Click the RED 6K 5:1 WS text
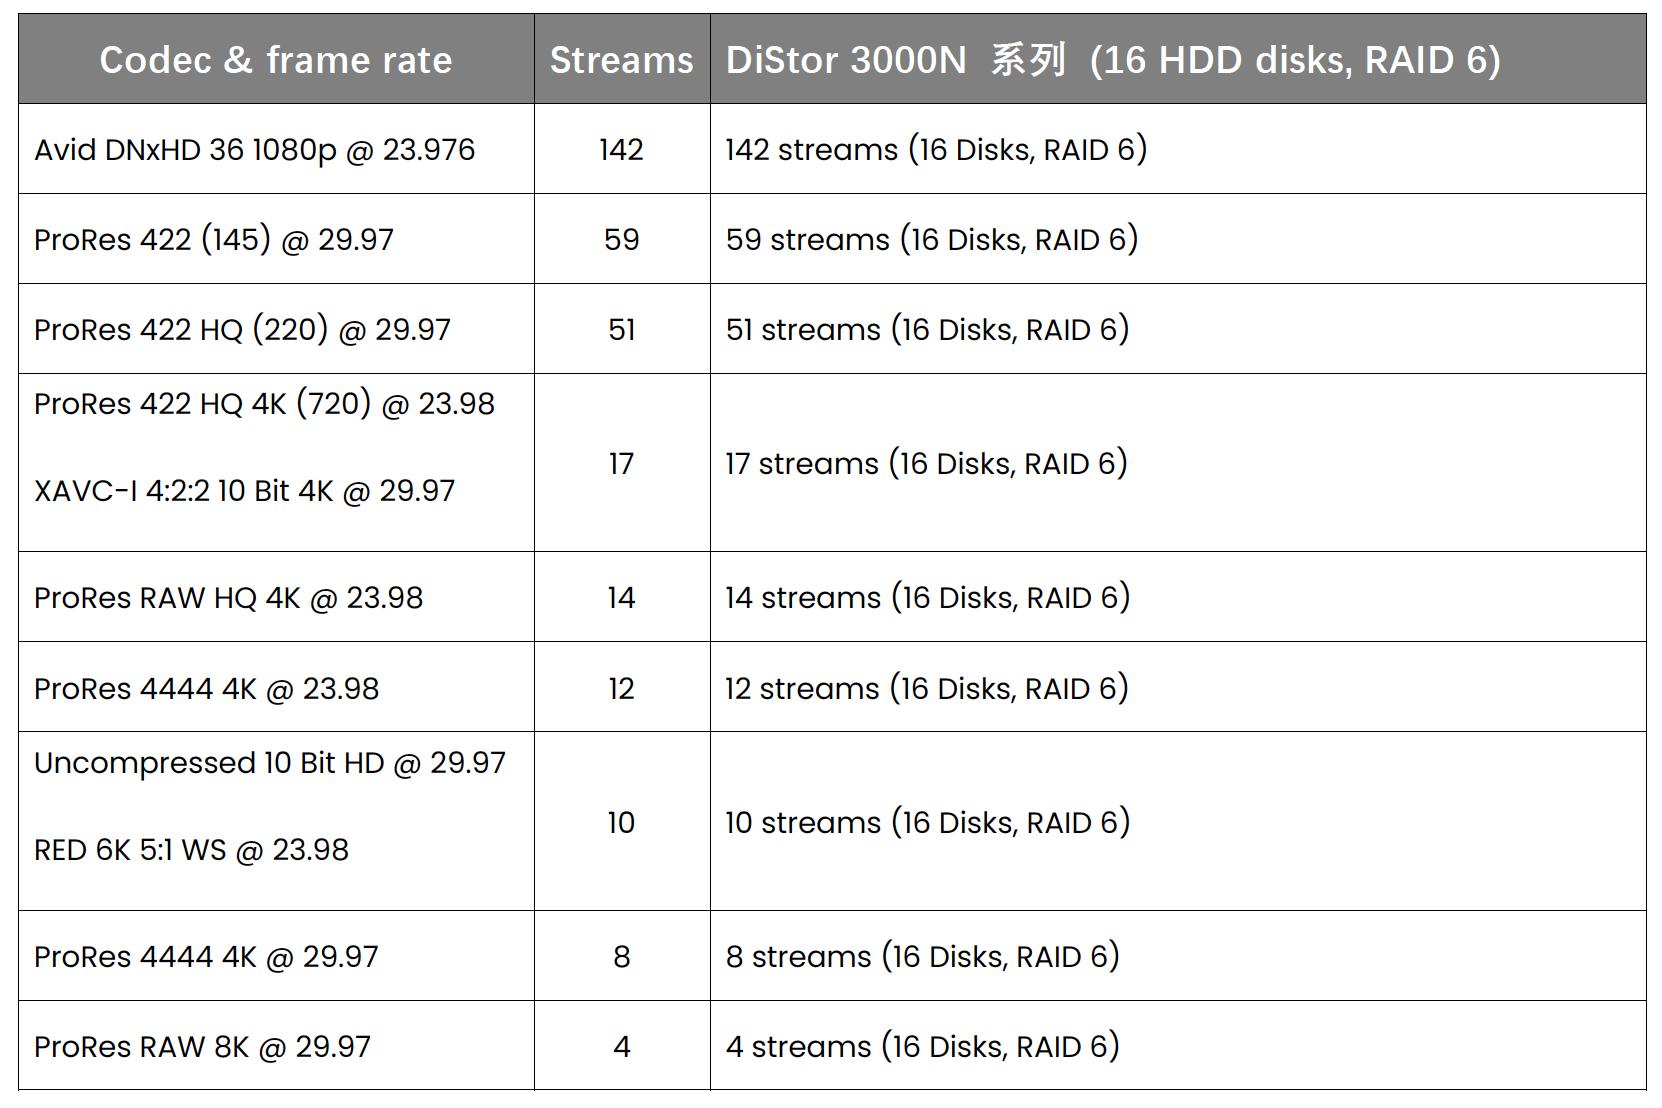The width and height of the screenshot is (1662, 1108). [191, 850]
